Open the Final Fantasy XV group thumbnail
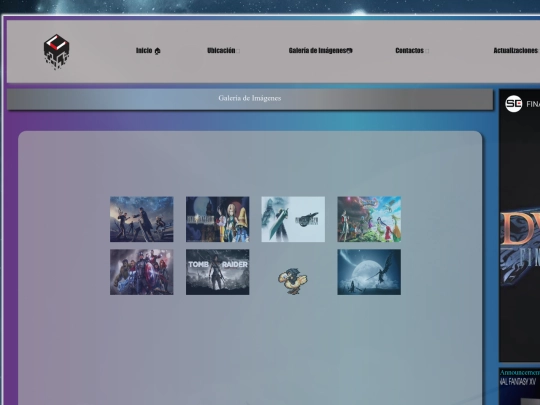The height and width of the screenshot is (405, 540). [x=142, y=219]
